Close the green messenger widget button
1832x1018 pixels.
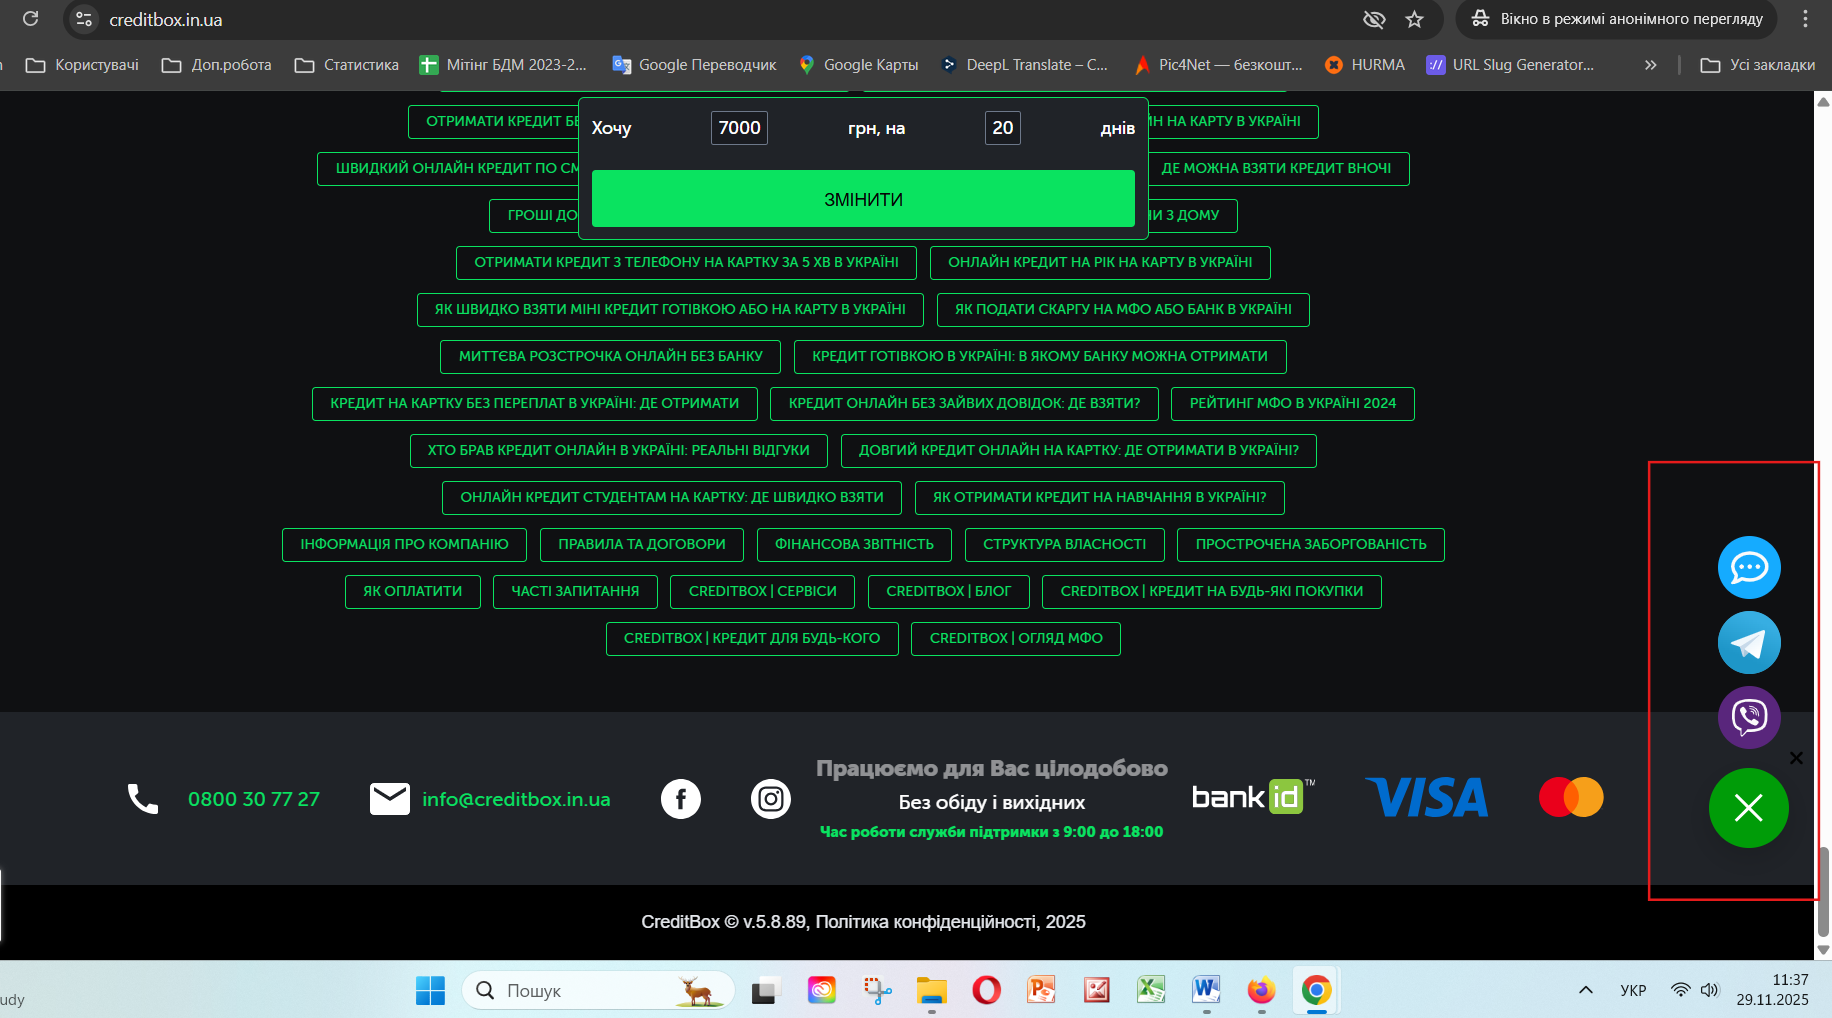coord(1749,808)
